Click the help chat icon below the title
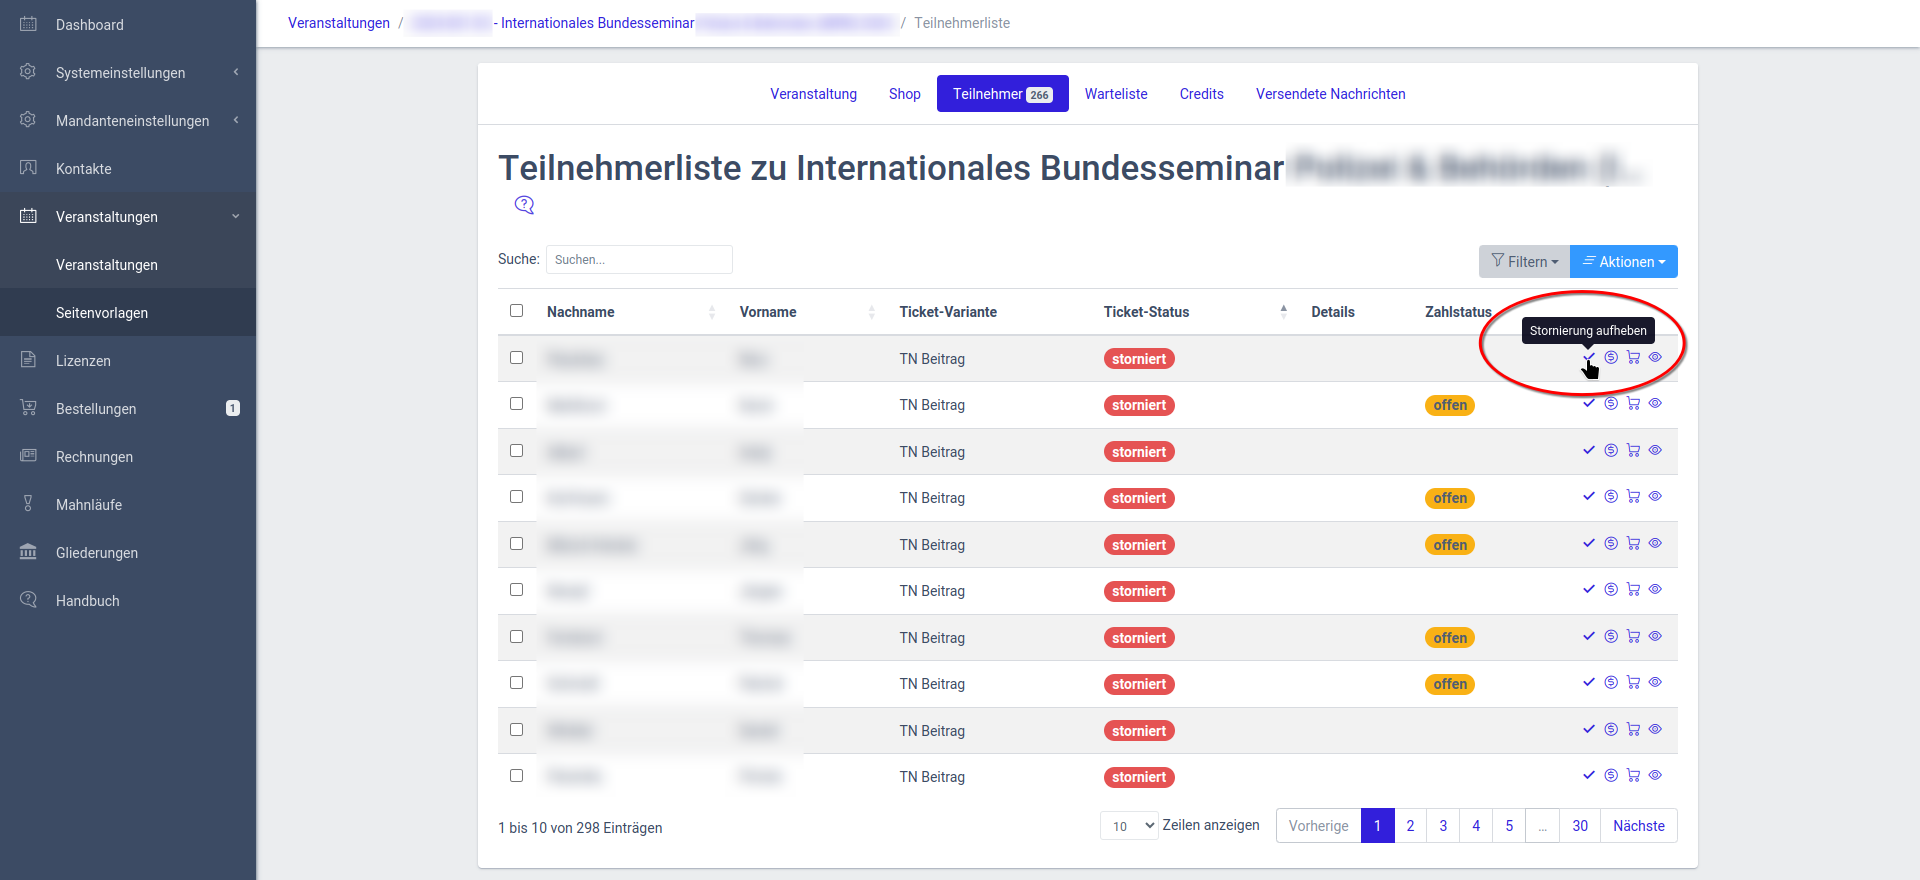1920x880 pixels. coord(524,205)
